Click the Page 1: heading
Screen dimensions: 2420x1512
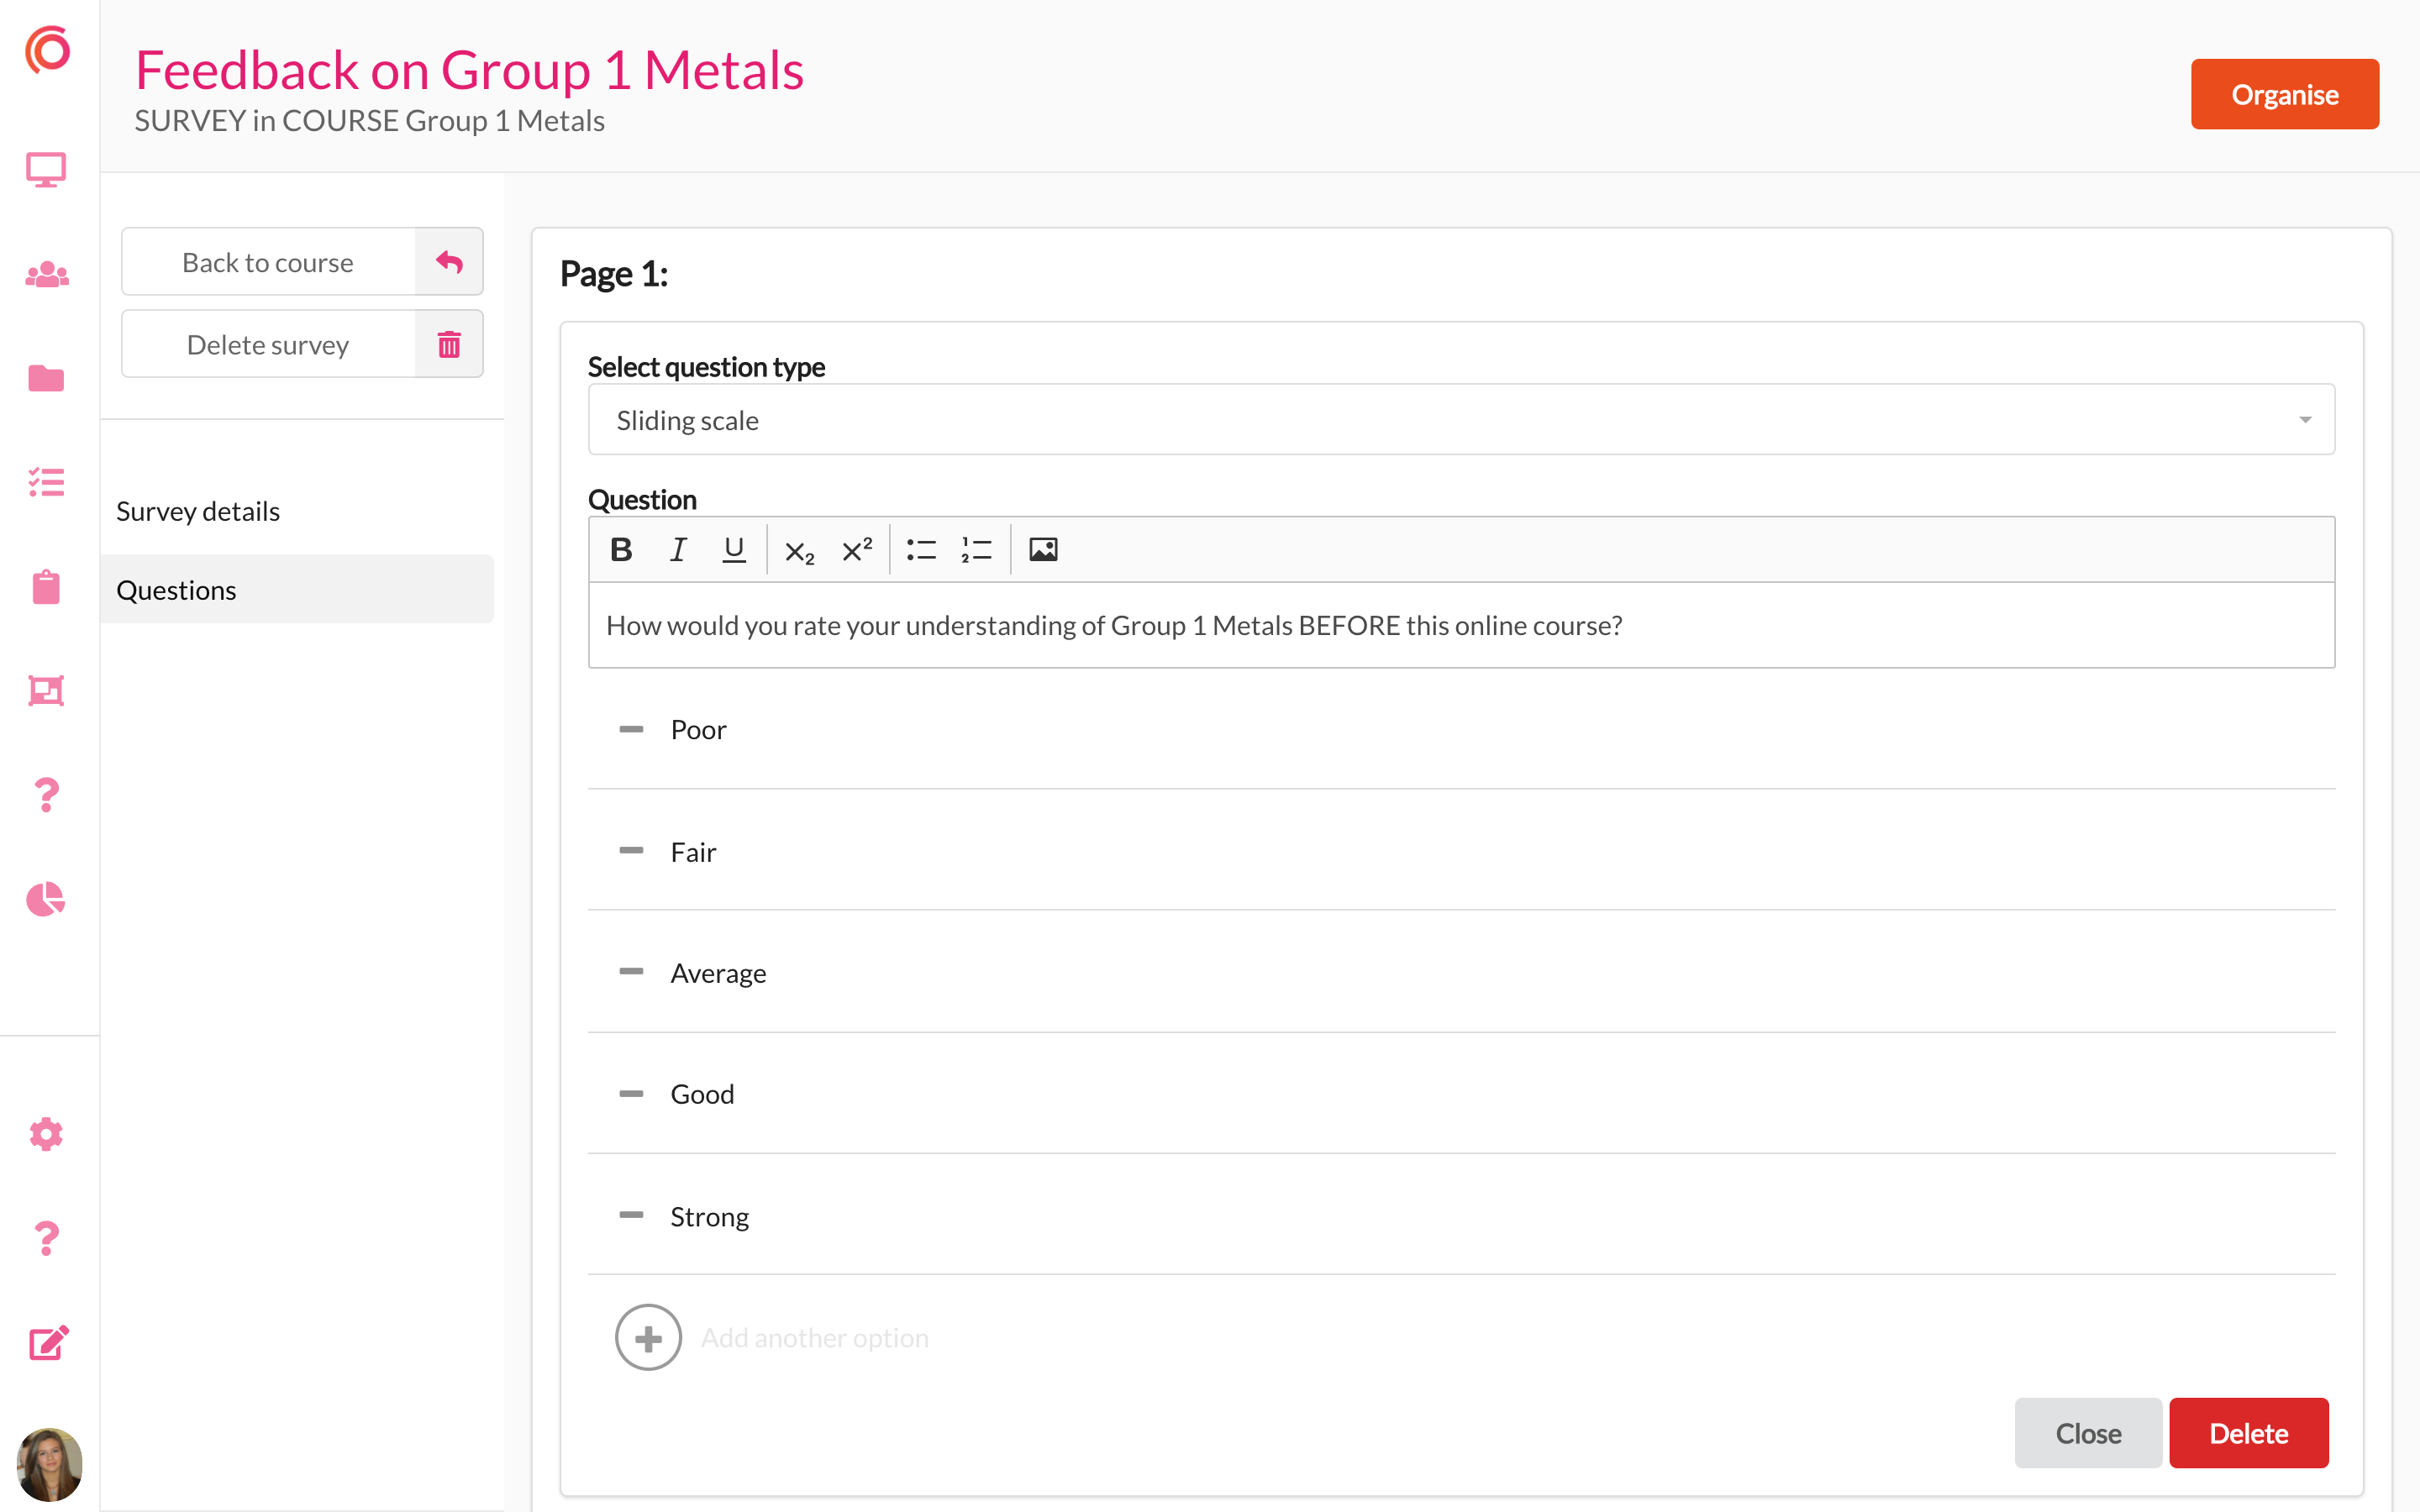[614, 273]
